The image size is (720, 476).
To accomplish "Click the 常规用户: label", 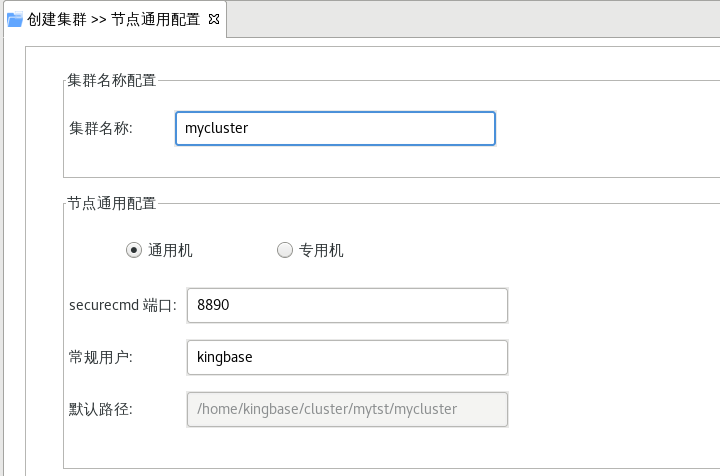I will tap(100, 357).
